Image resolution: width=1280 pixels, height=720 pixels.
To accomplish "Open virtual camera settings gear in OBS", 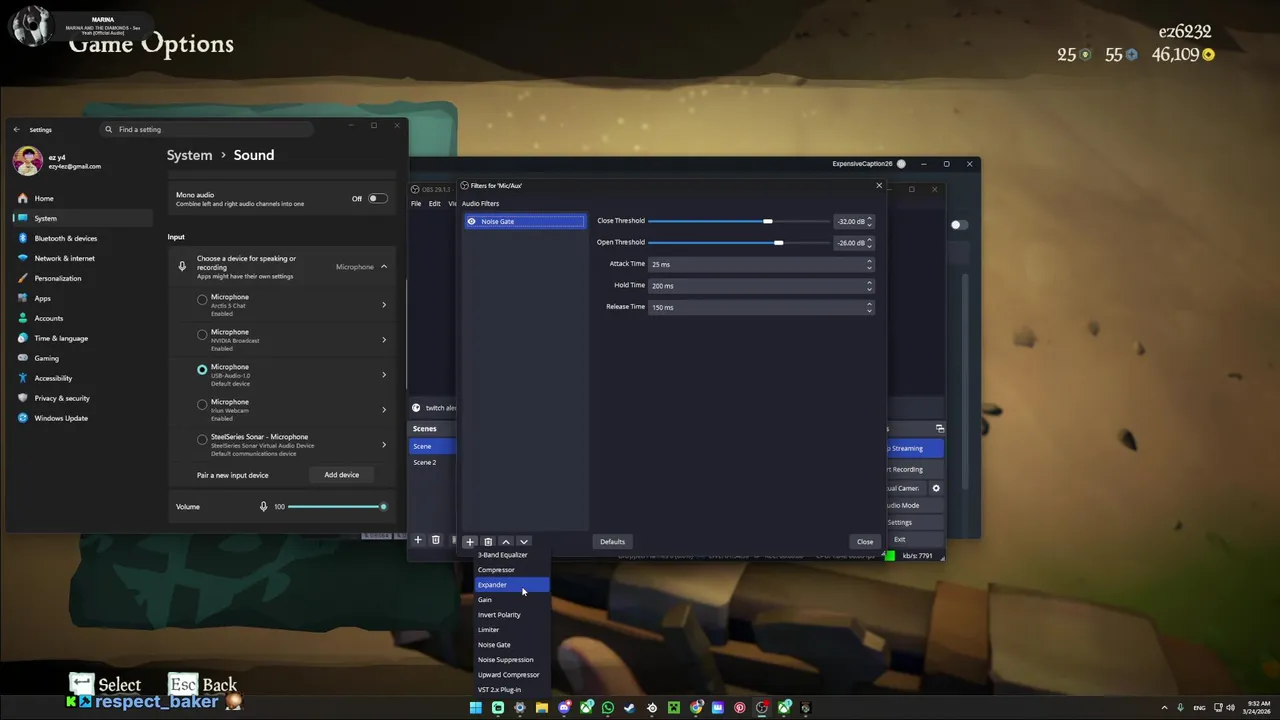I will [936, 488].
